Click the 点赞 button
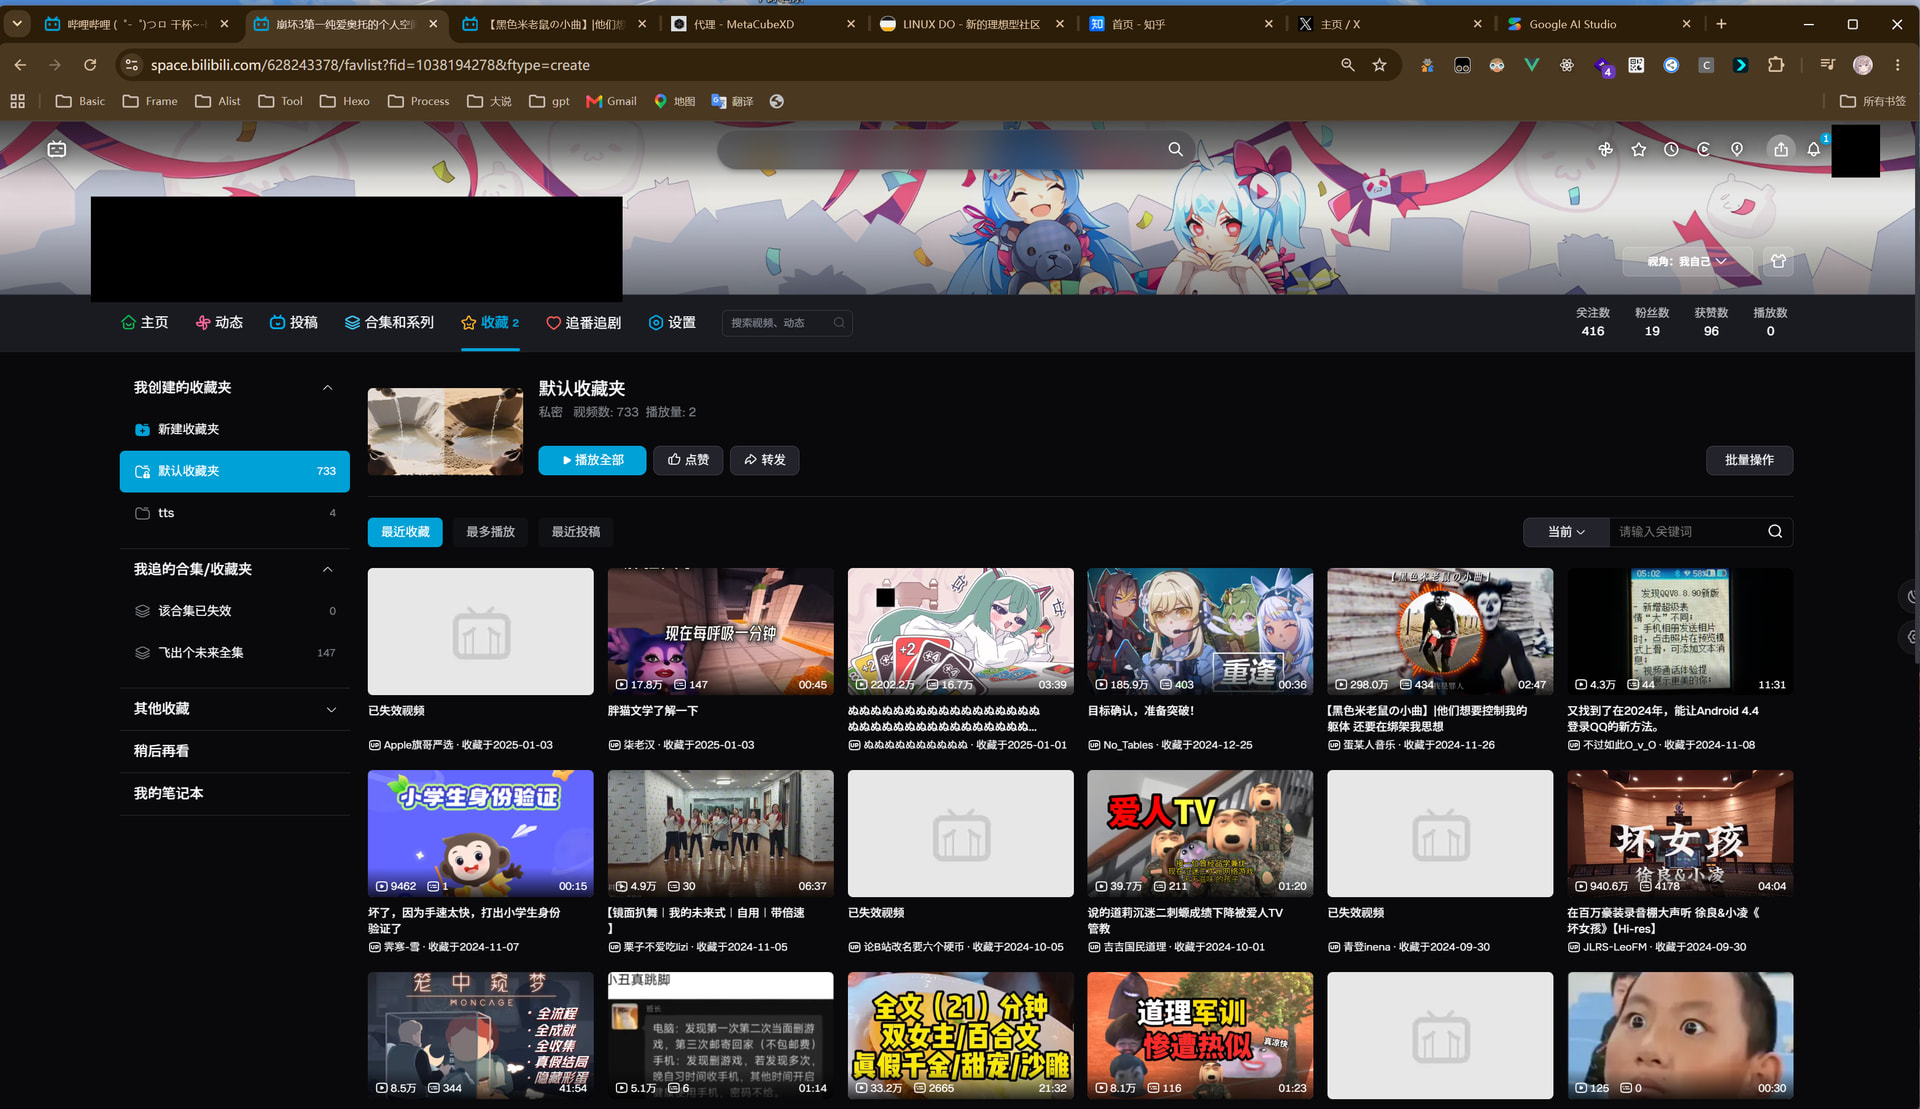The image size is (1920, 1109). click(688, 460)
